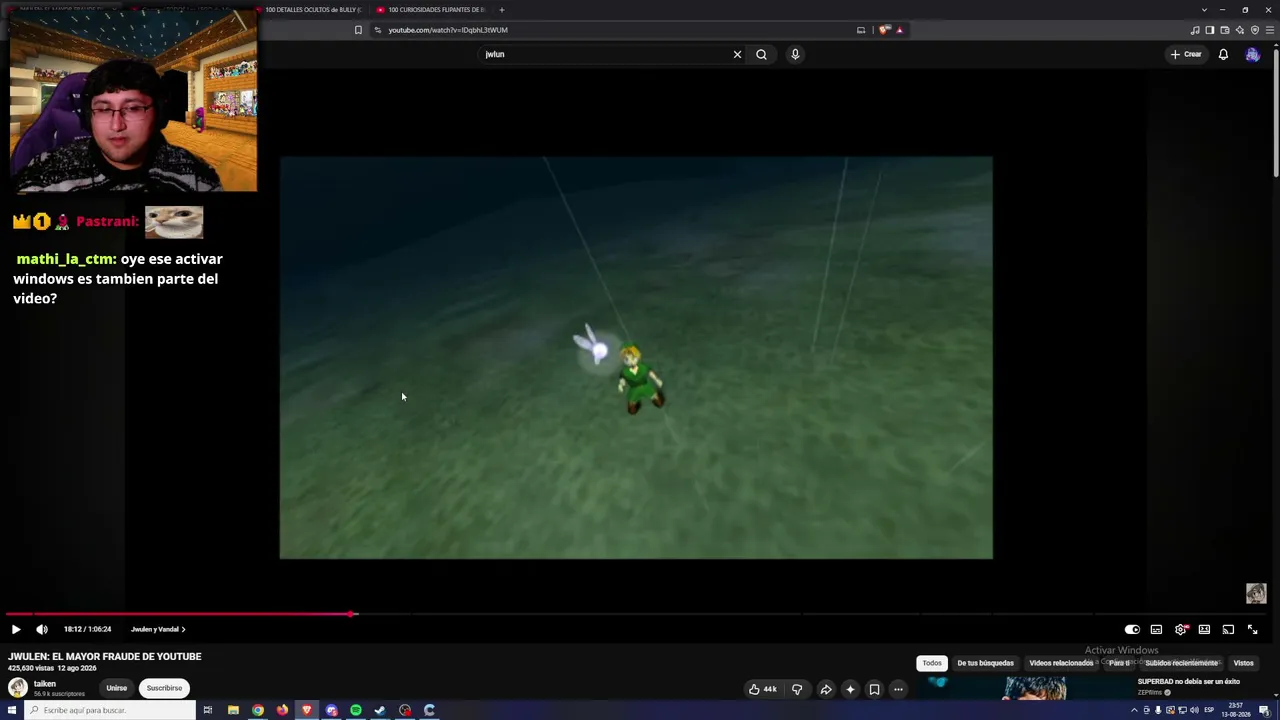Subscribe to the taiken channel
1280x720 pixels.
164,688
